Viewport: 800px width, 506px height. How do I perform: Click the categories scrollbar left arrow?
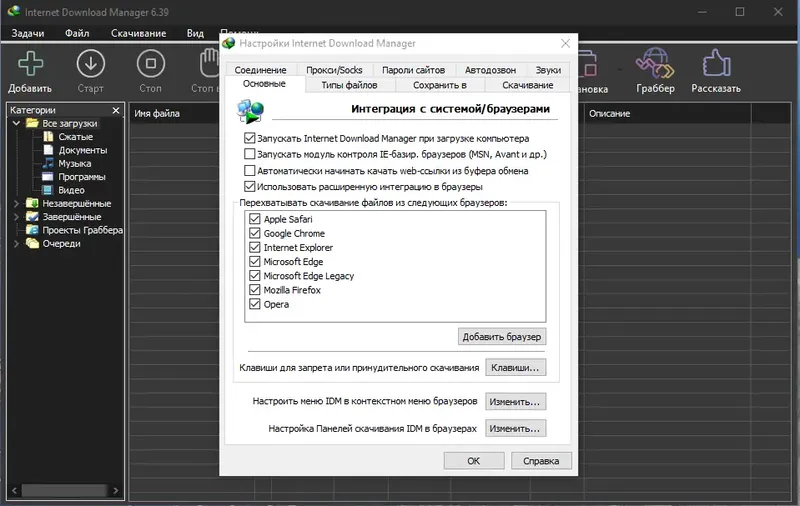[x=14, y=491]
